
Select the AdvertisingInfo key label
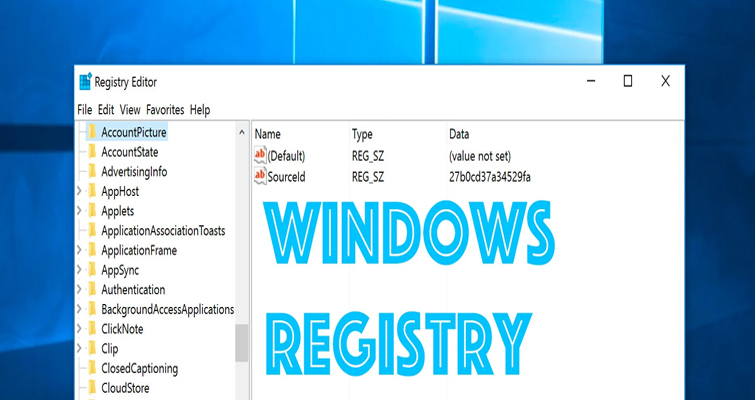coord(134,172)
